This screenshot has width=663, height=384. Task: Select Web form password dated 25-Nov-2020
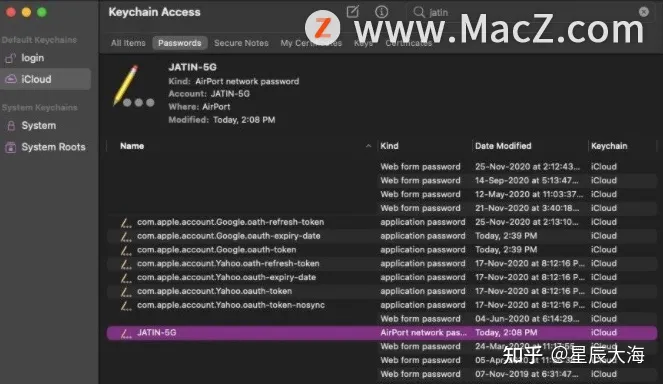pyautogui.click(x=382, y=167)
